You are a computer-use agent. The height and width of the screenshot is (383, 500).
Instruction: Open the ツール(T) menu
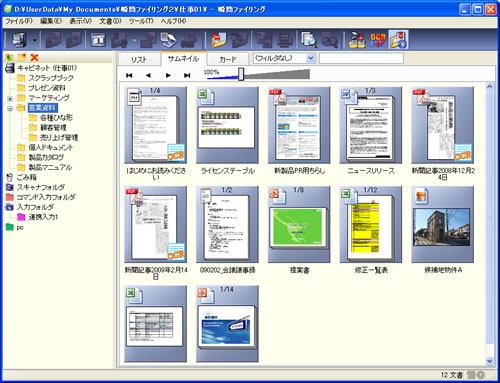pyautogui.click(x=141, y=21)
